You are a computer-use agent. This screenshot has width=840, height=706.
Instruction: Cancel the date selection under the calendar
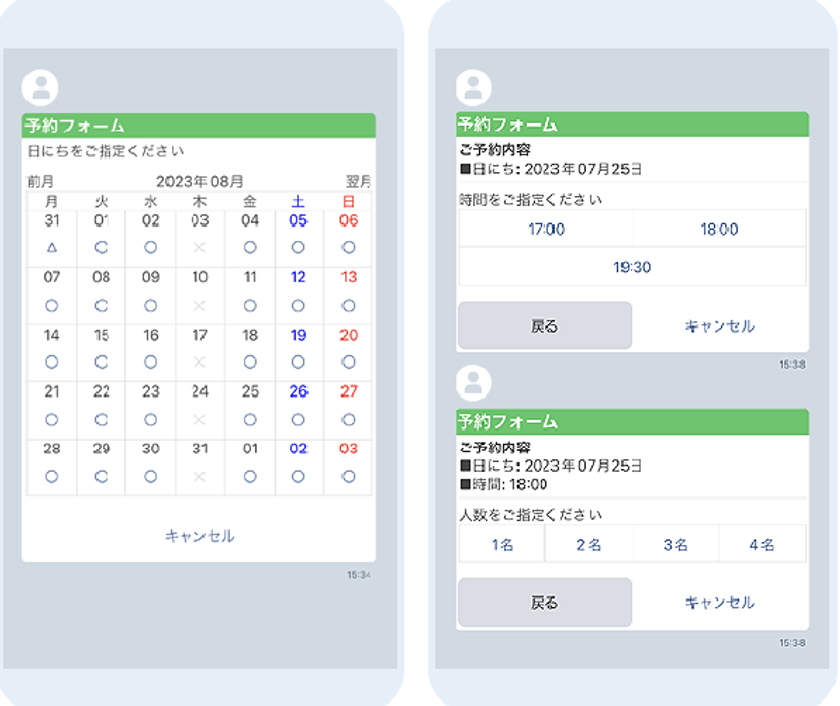coord(199,536)
